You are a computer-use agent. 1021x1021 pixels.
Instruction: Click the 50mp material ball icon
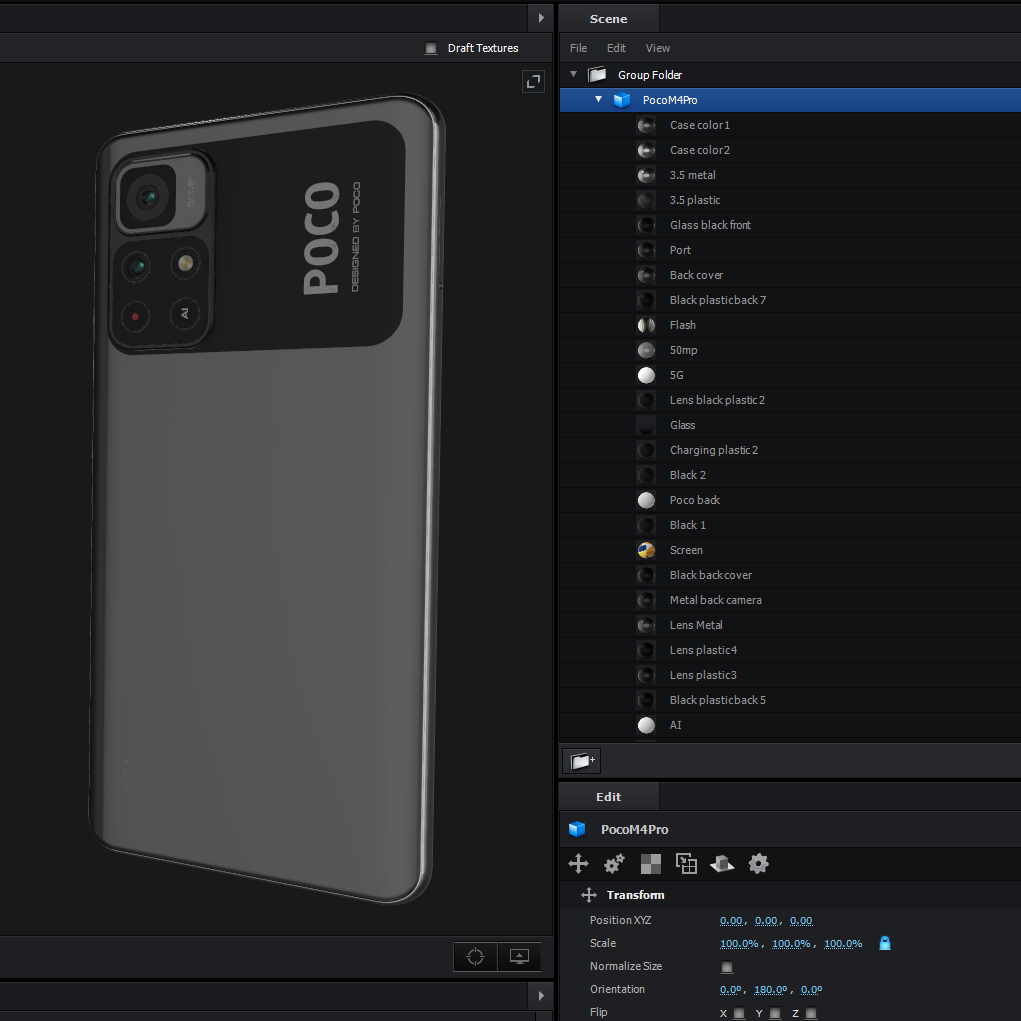(646, 350)
